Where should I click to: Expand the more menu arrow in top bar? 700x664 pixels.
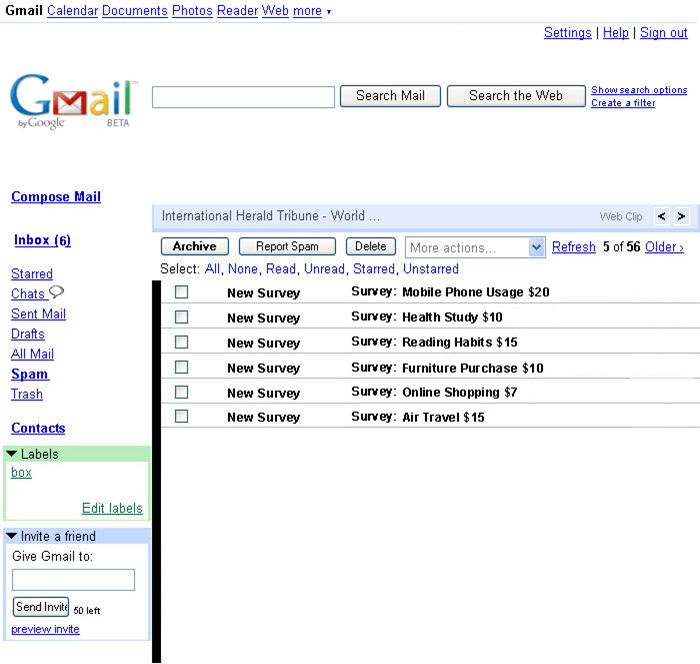[329, 12]
